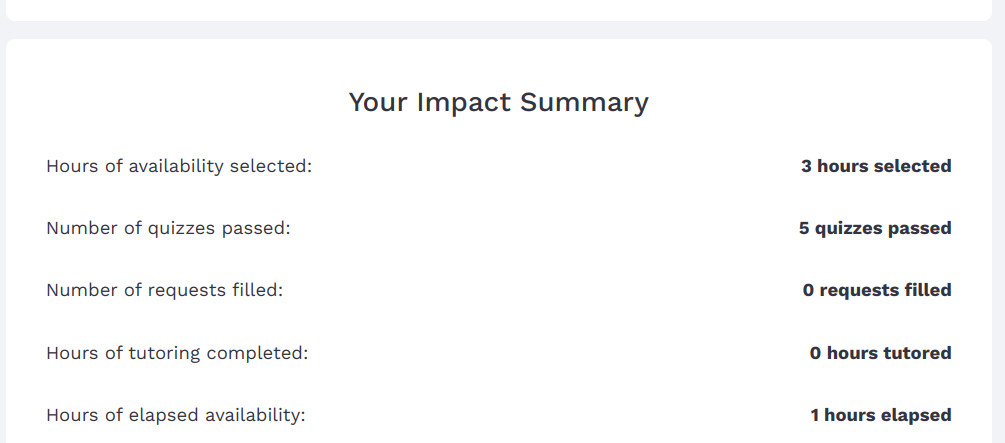The height and width of the screenshot is (443, 1005).
Task: Select the "Number of quizzes passed:" label
Action: point(168,228)
